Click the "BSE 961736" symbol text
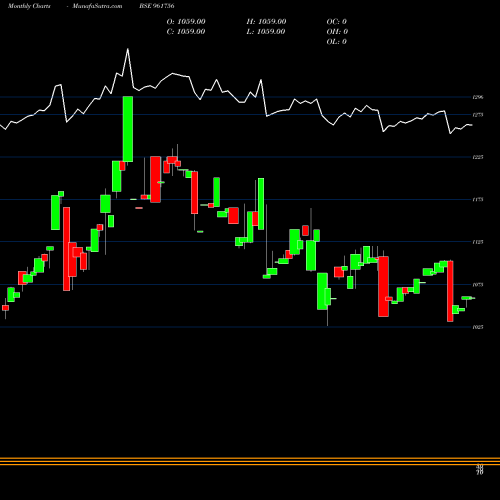Image resolution: width=500 pixels, height=500 pixels. pyautogui.click(x=157, y=6)
